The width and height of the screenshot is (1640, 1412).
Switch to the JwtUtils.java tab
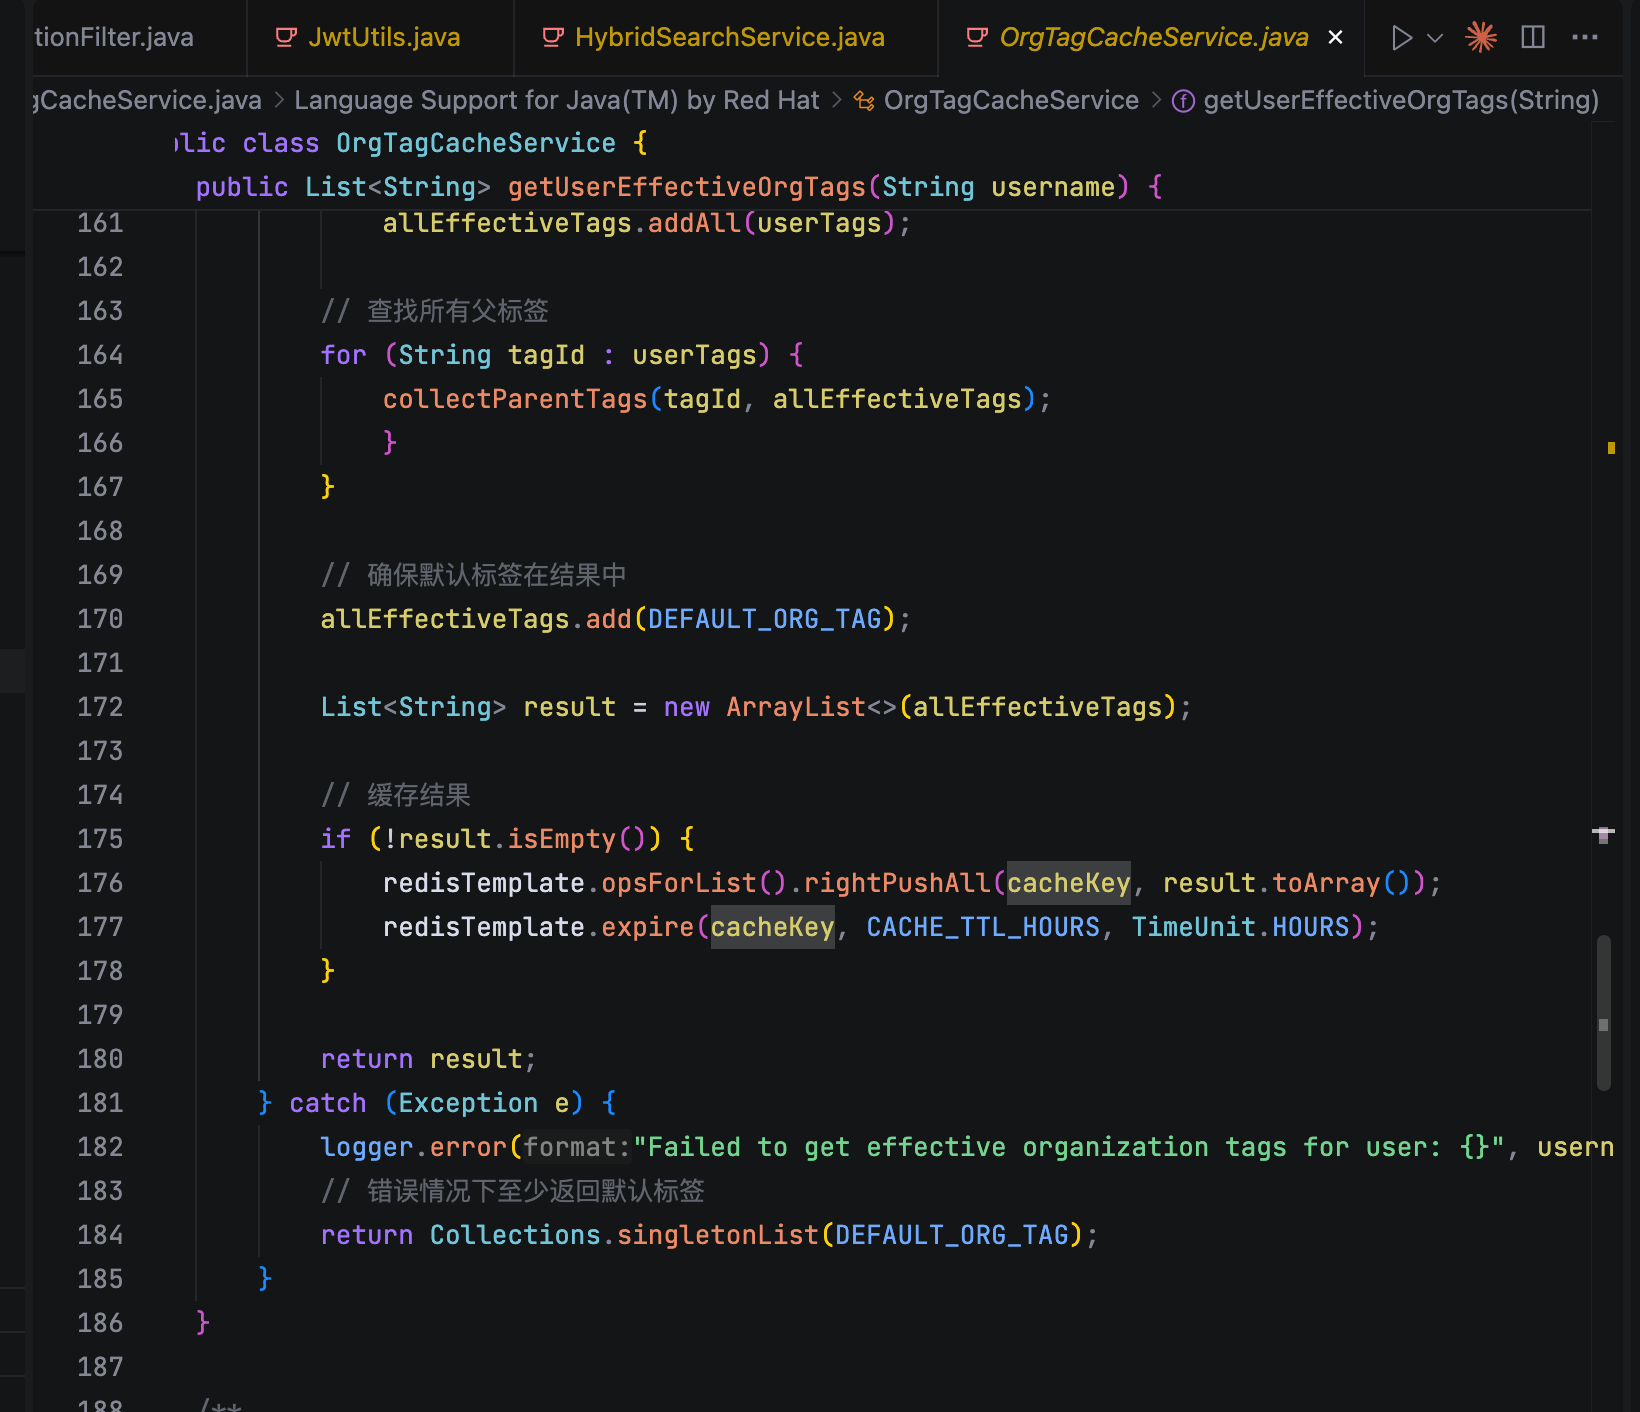coord(383,38)
